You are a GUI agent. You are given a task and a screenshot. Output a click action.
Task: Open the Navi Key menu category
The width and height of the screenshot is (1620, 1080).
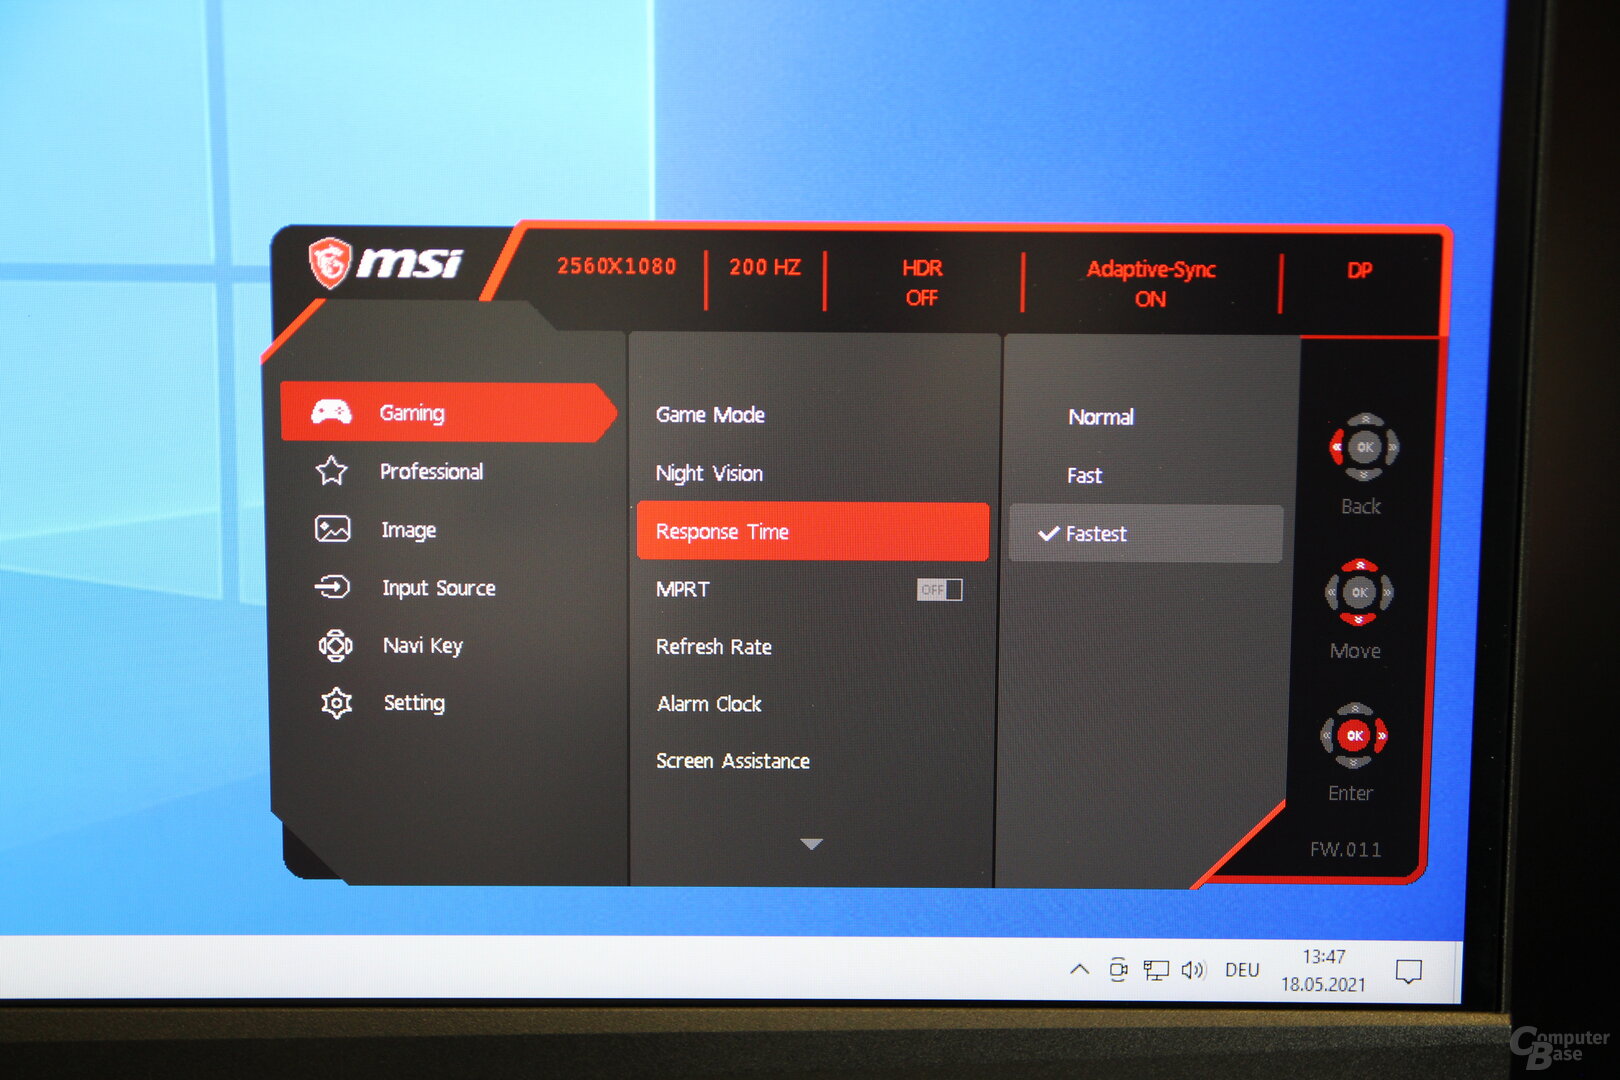tap(422, 646)
